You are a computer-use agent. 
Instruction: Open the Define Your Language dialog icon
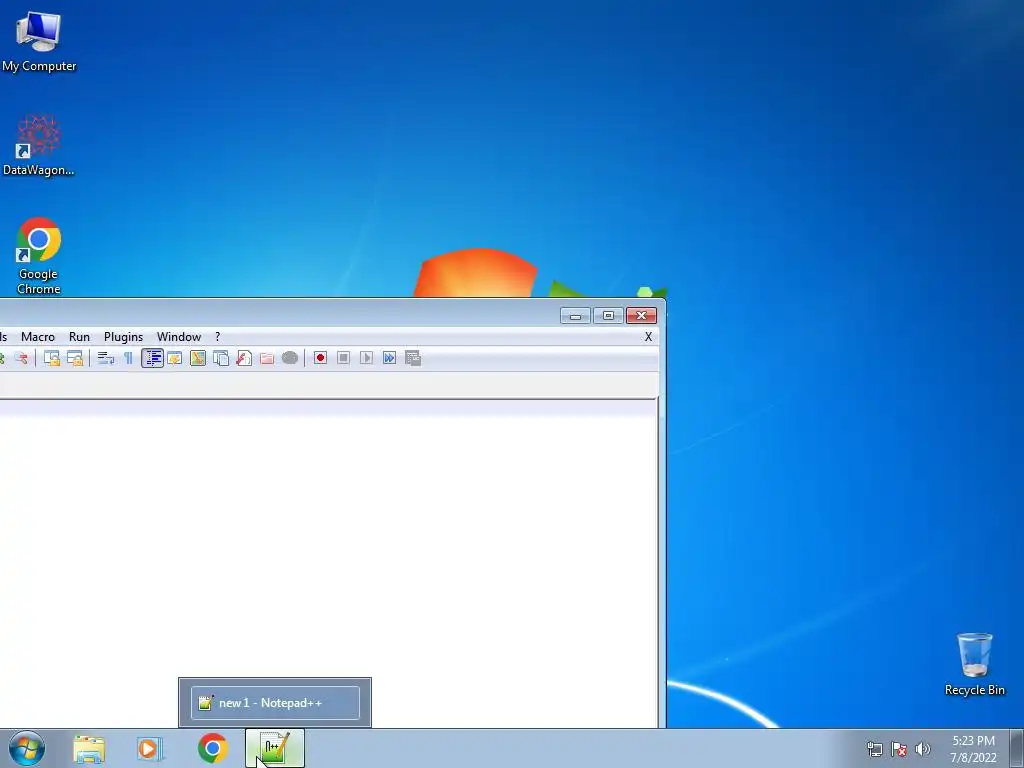(x=174, y=358)
